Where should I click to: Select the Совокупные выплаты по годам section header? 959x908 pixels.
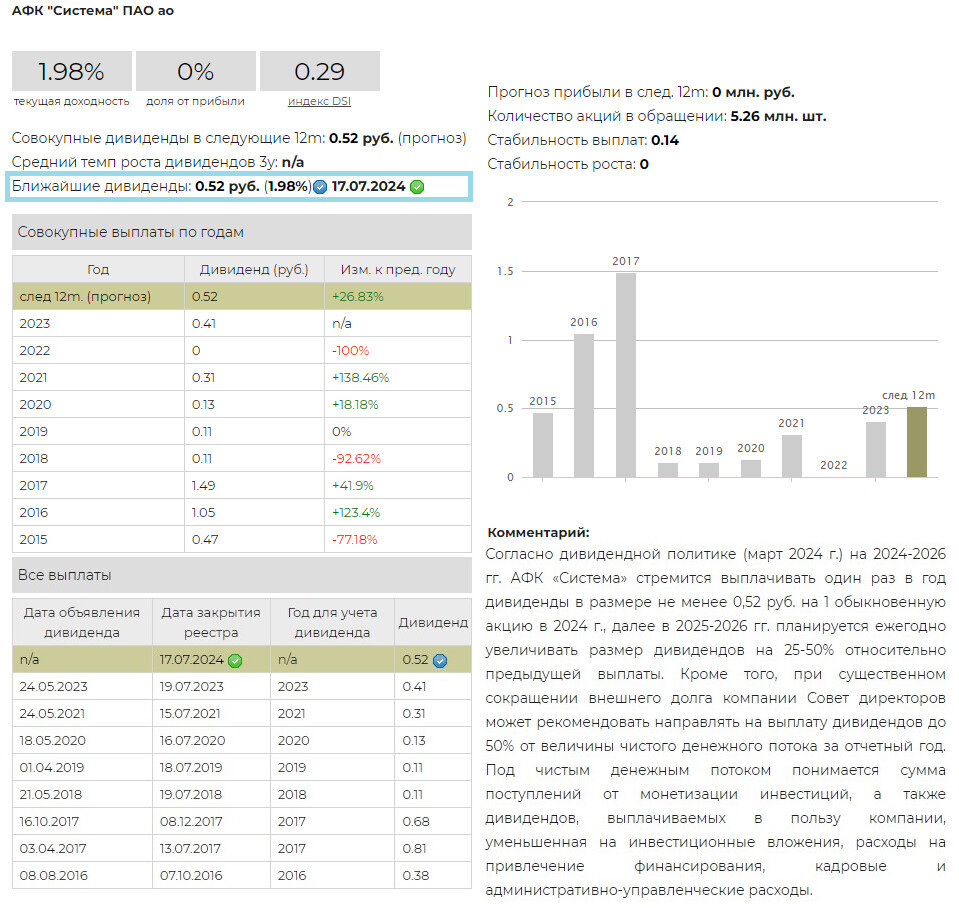(x=241, y=232)
